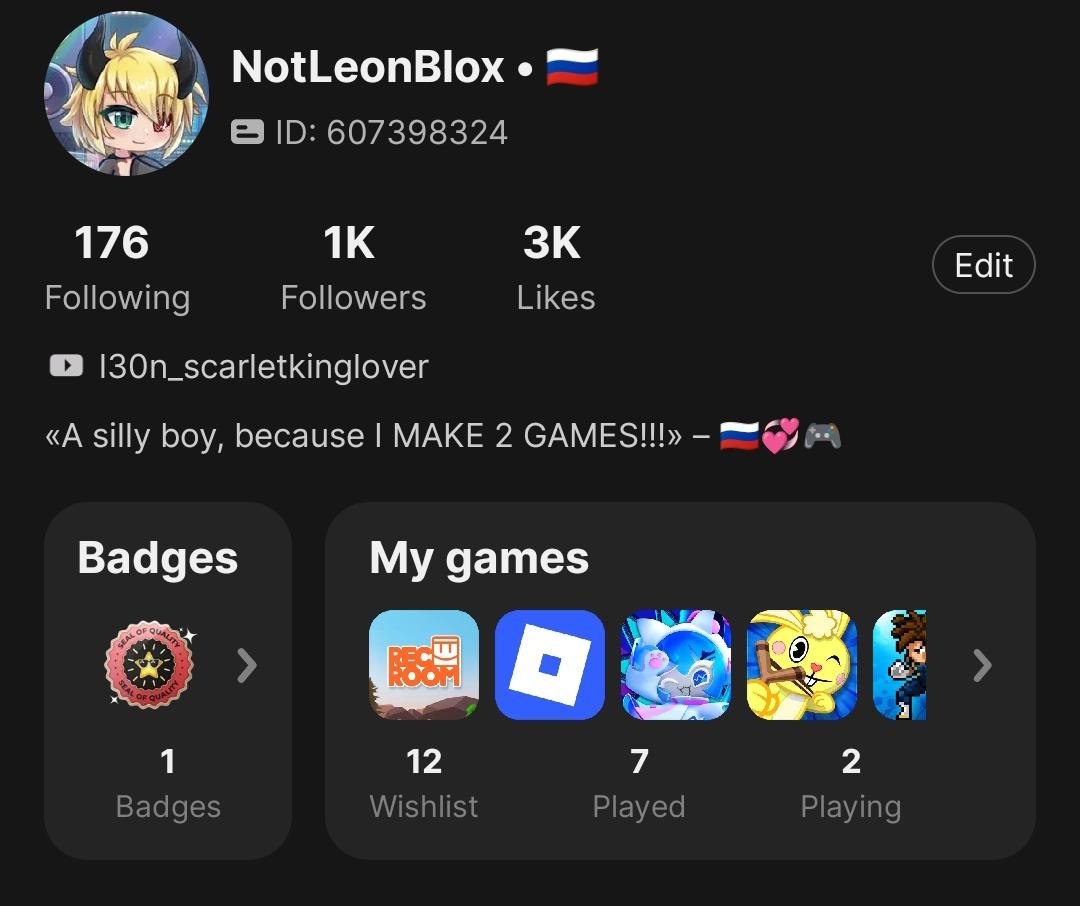Viewport: 1080px width, 906px height.
Task: Open the 3K Likes count
Action: (x=555, y=268)
